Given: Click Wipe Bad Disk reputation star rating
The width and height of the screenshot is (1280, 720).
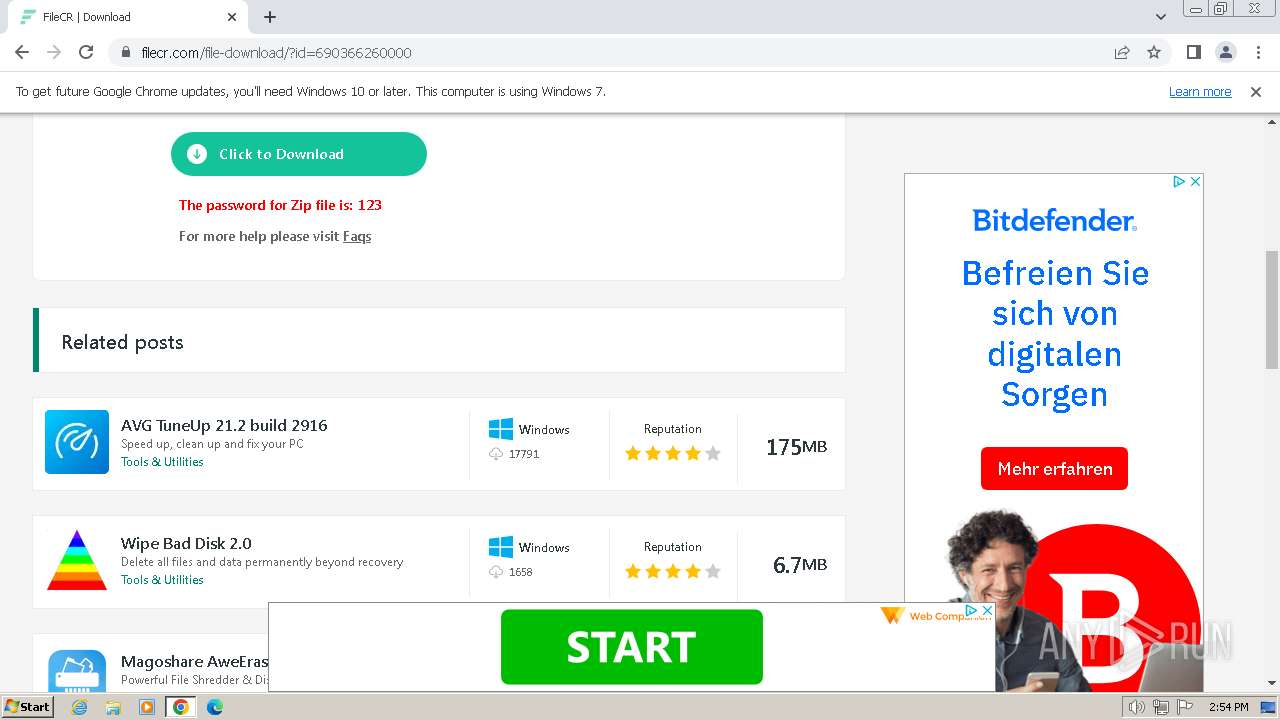Looking at the screenshot, I should (673, 571).
